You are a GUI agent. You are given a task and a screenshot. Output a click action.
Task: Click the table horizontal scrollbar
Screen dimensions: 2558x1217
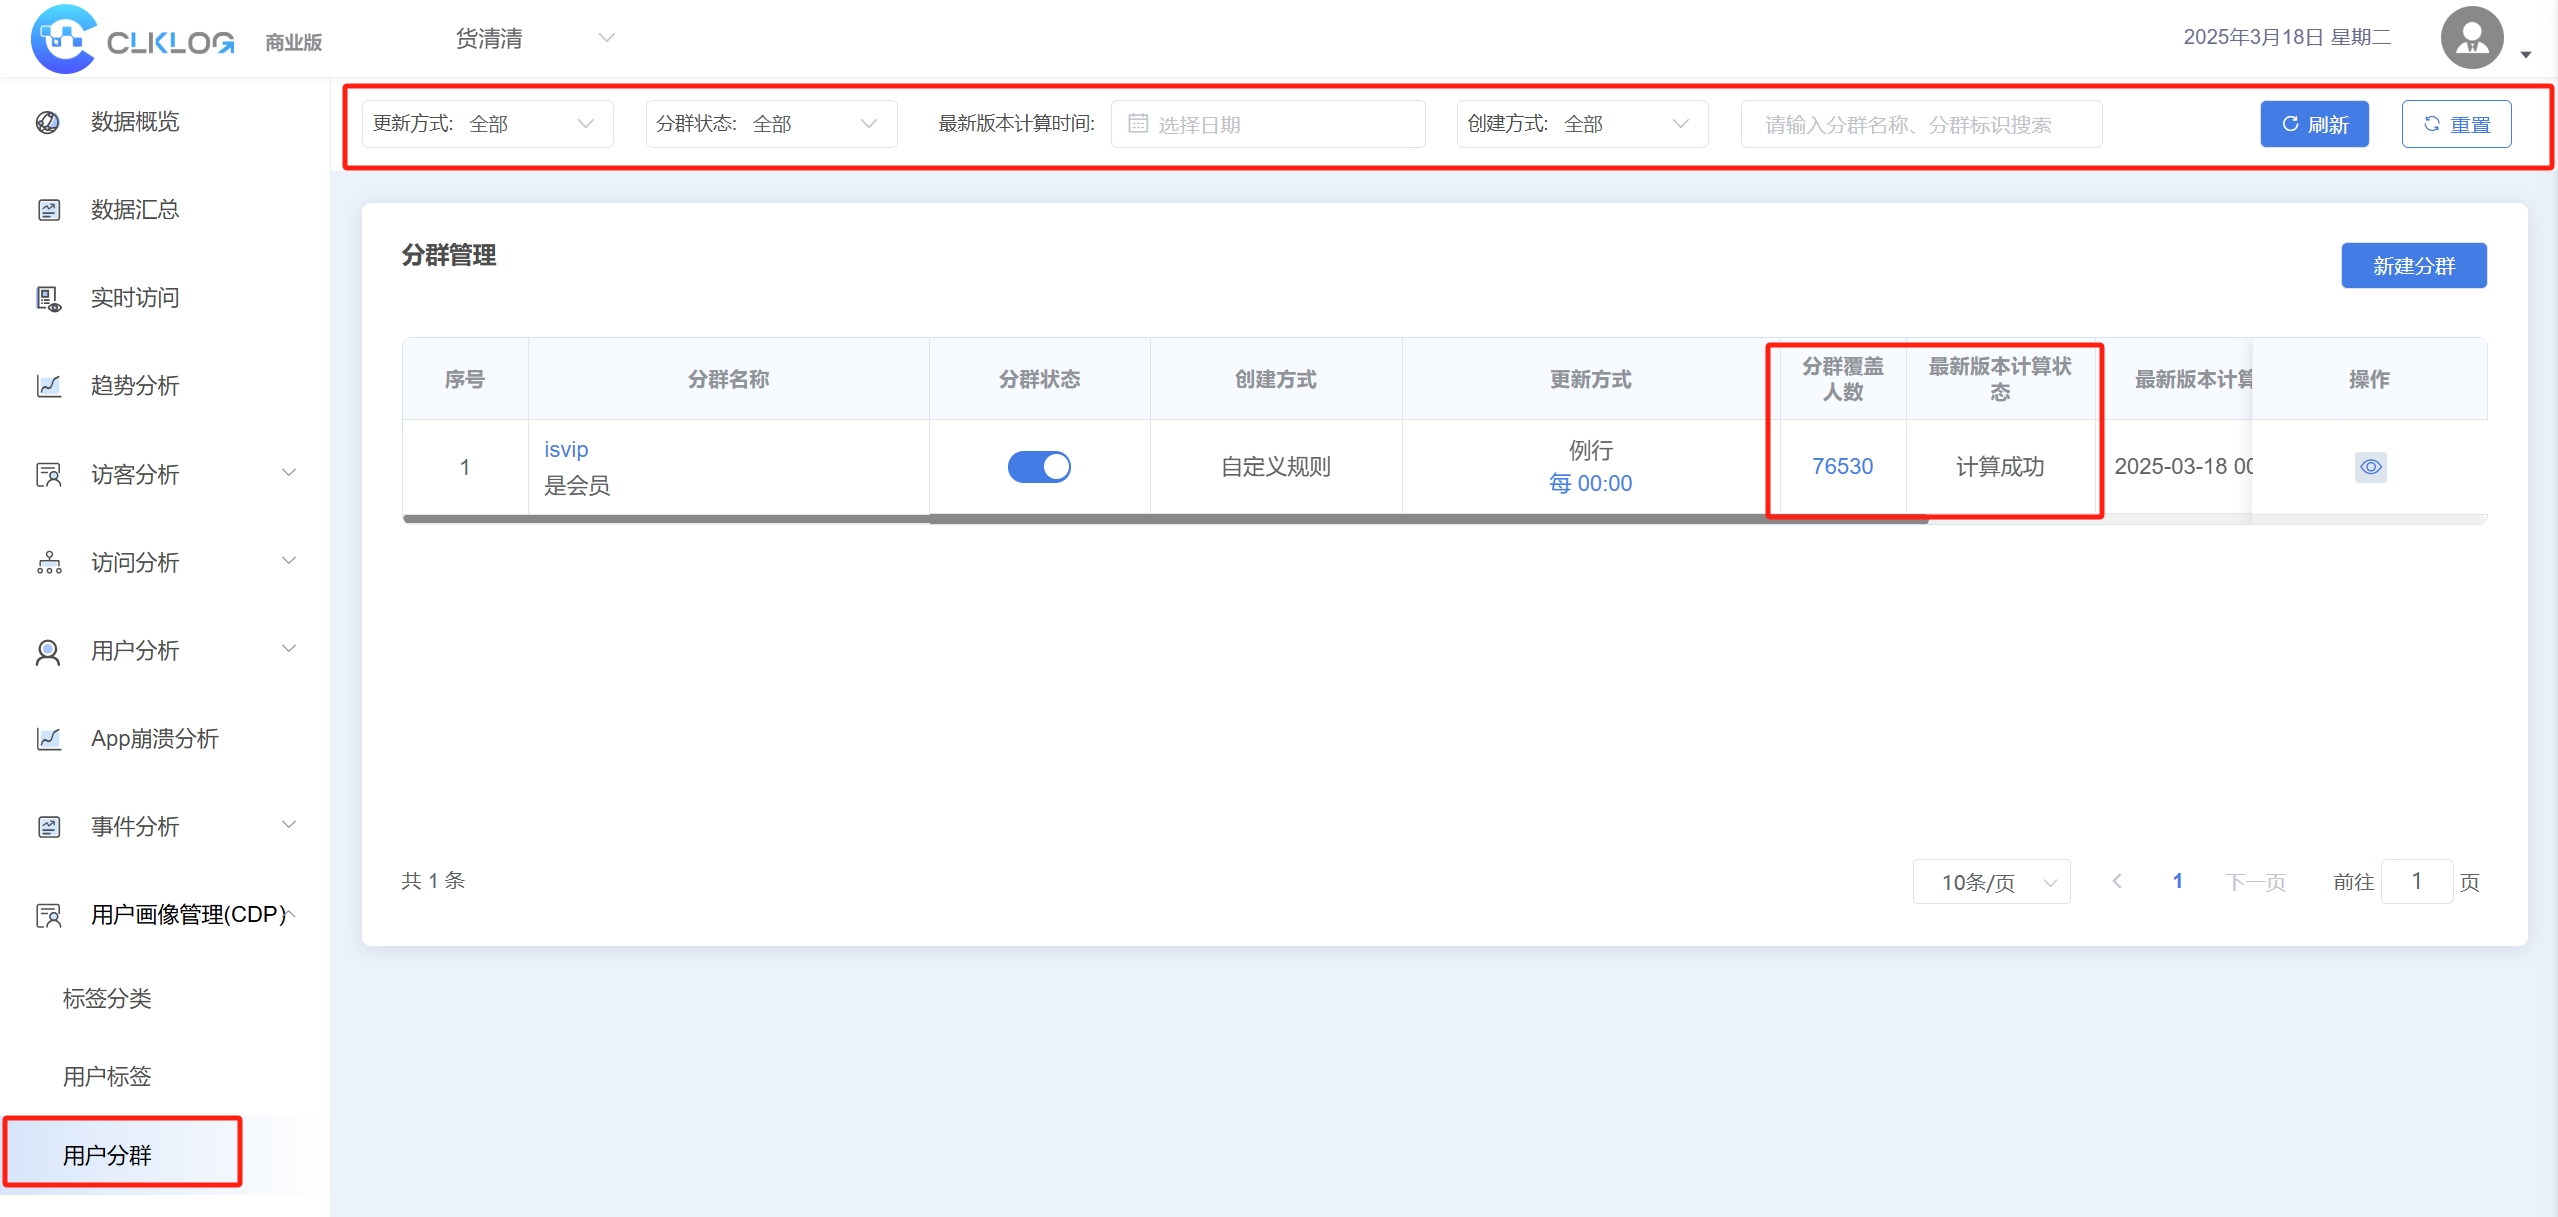pyautogui.click(x=1165, y=519)
